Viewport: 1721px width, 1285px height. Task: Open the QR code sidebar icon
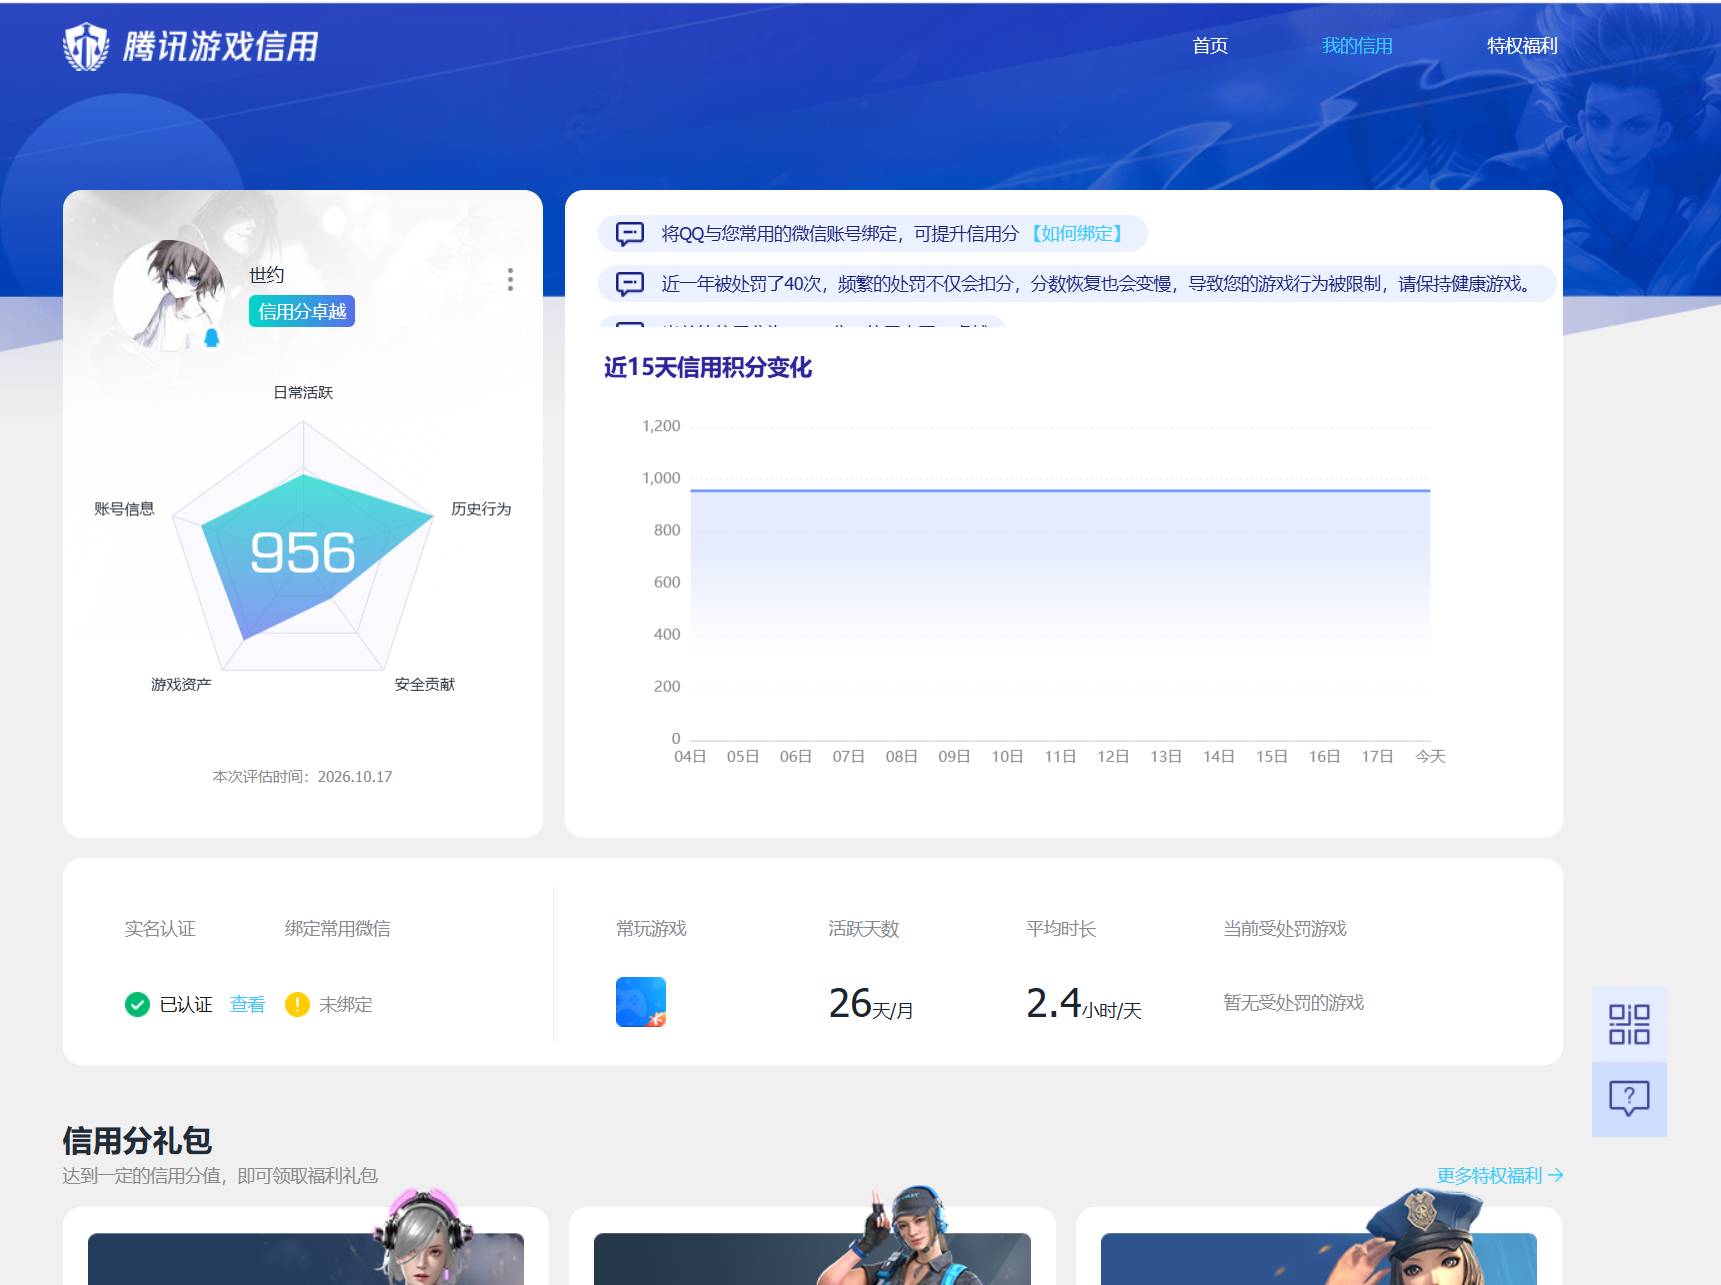pos(1629,1024)
